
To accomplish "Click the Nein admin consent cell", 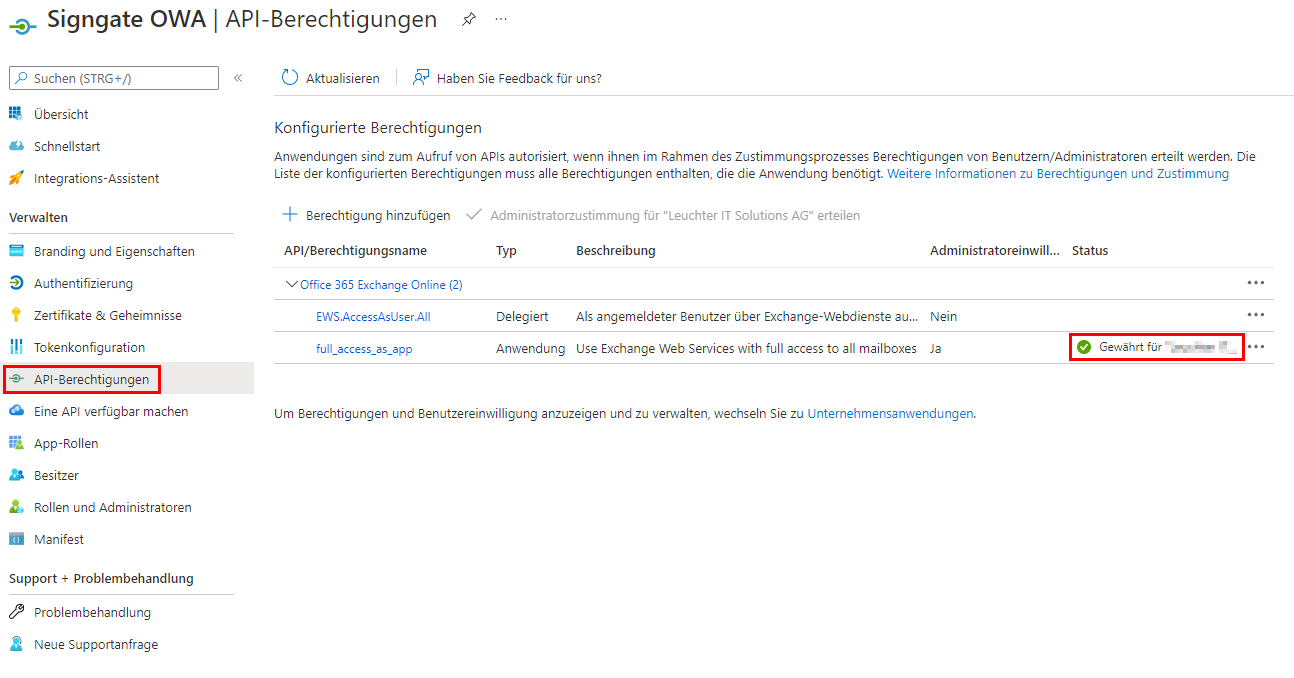I will 943,316.
